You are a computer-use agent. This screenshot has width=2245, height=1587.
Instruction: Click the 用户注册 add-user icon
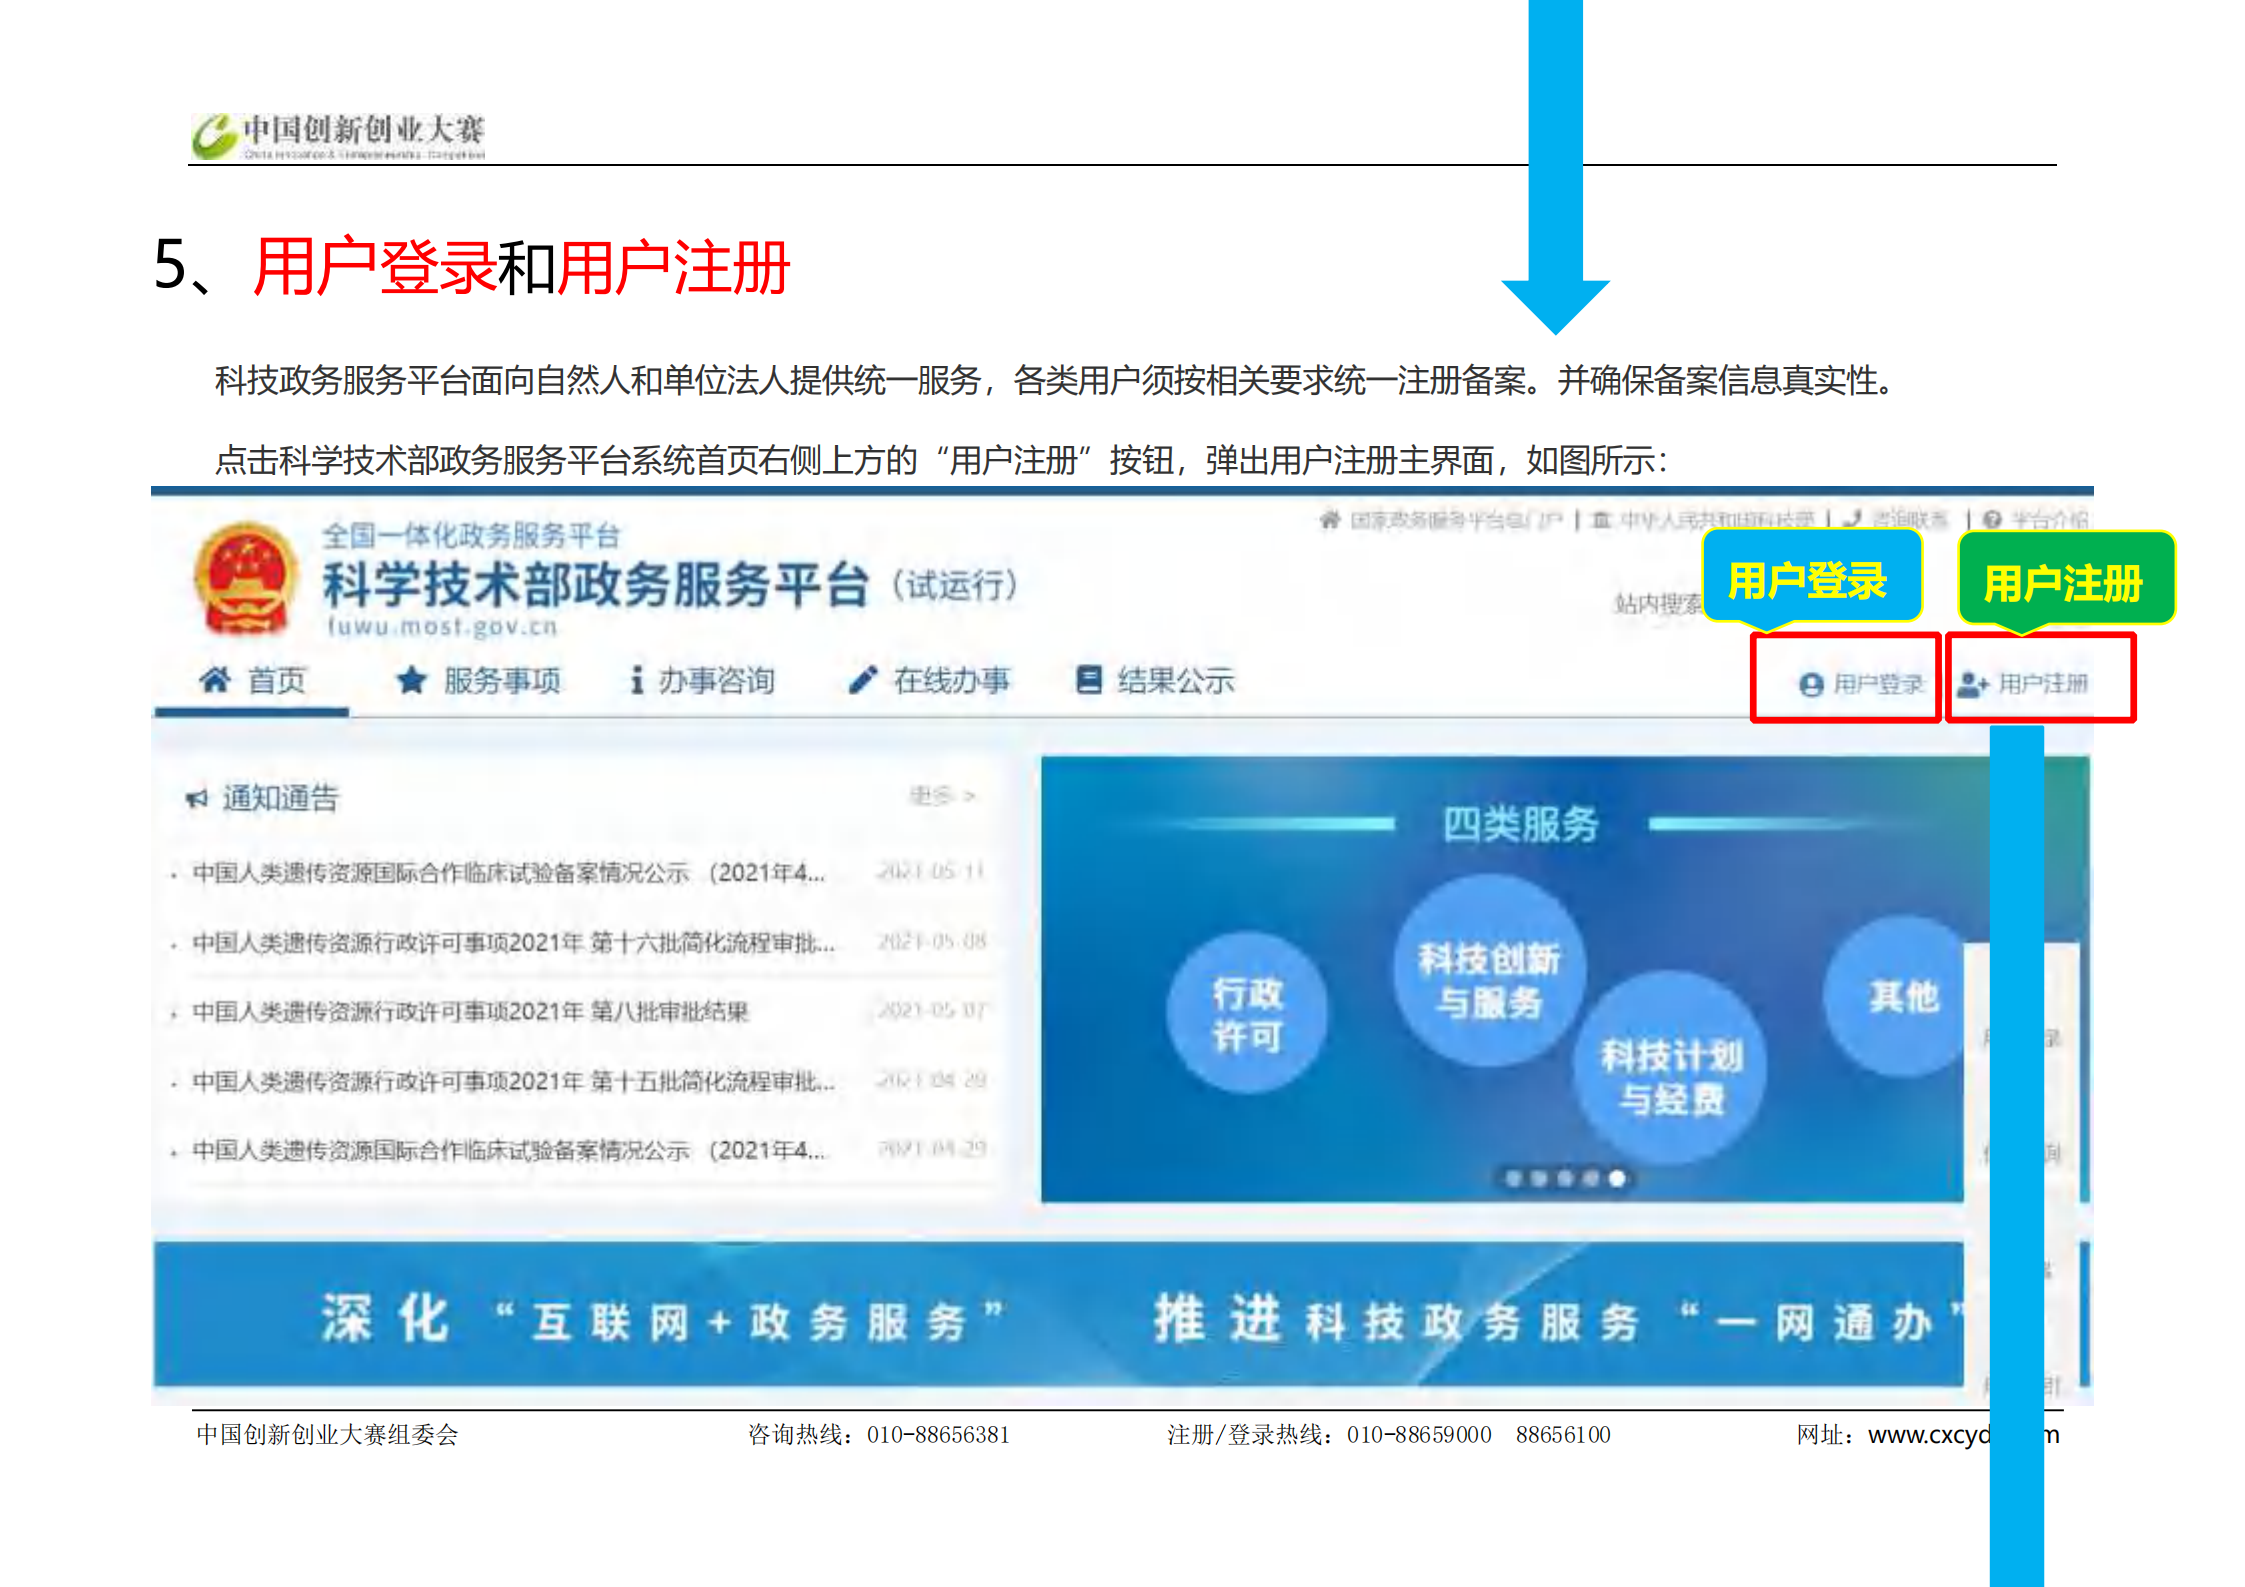coord(1972,684)
